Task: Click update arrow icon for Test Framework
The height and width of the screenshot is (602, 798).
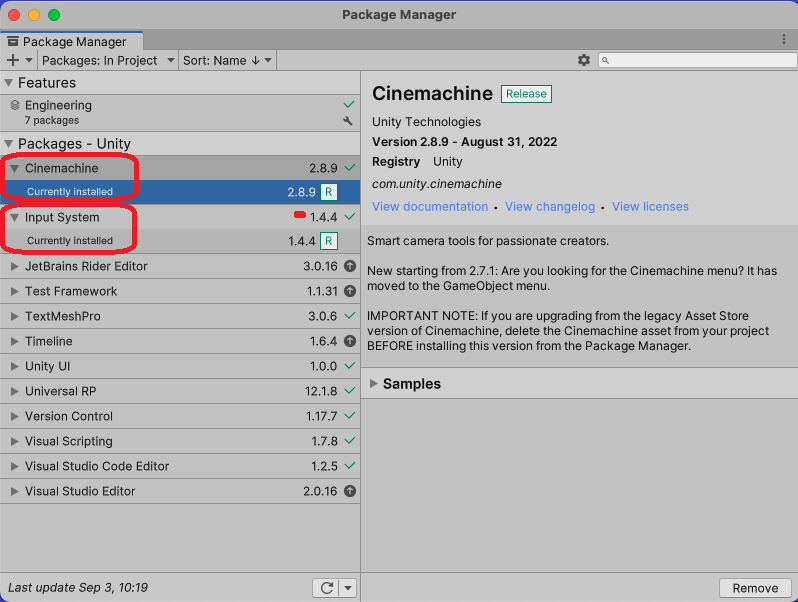Action: pos(349,292)
